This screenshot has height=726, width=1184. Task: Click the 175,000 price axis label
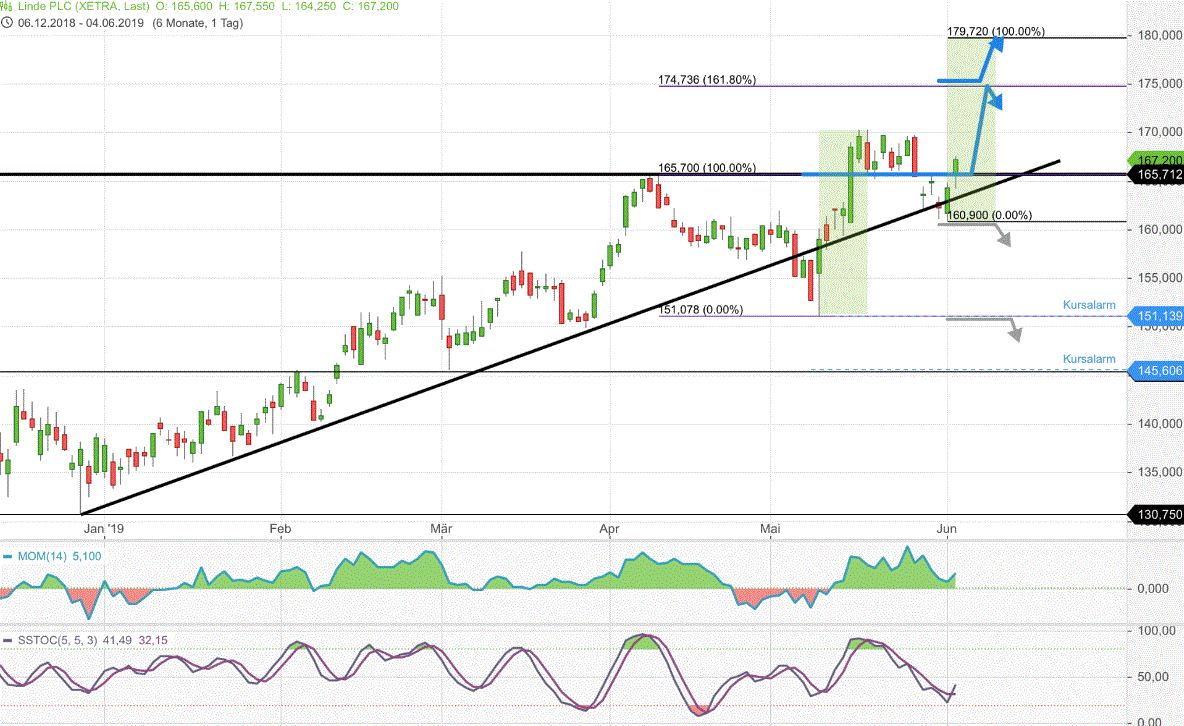point(1160,84)
